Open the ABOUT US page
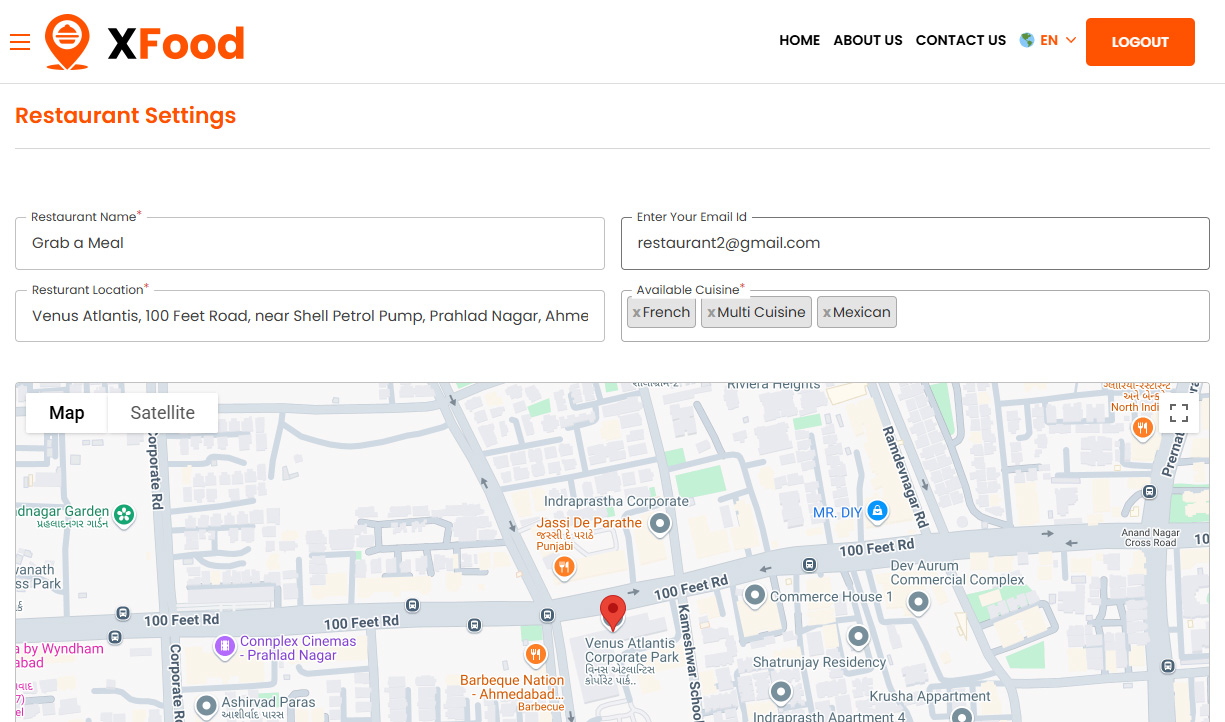Viewport: 1225px width, 722px height. [x=867, y=41]
